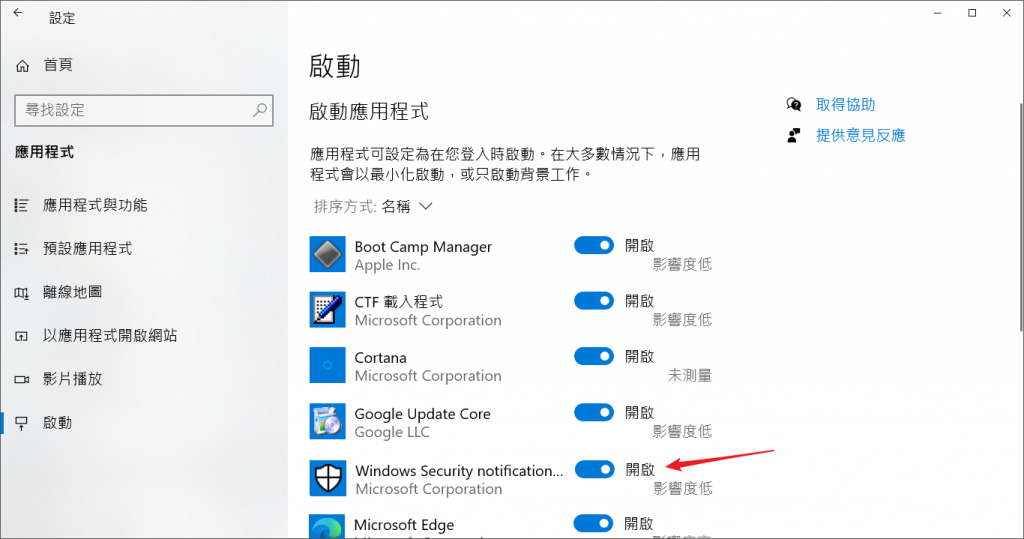Viewport: 1024px width, 539px height.
Task: Click the Apple Inc. publisher text
Action: (387, 265)
